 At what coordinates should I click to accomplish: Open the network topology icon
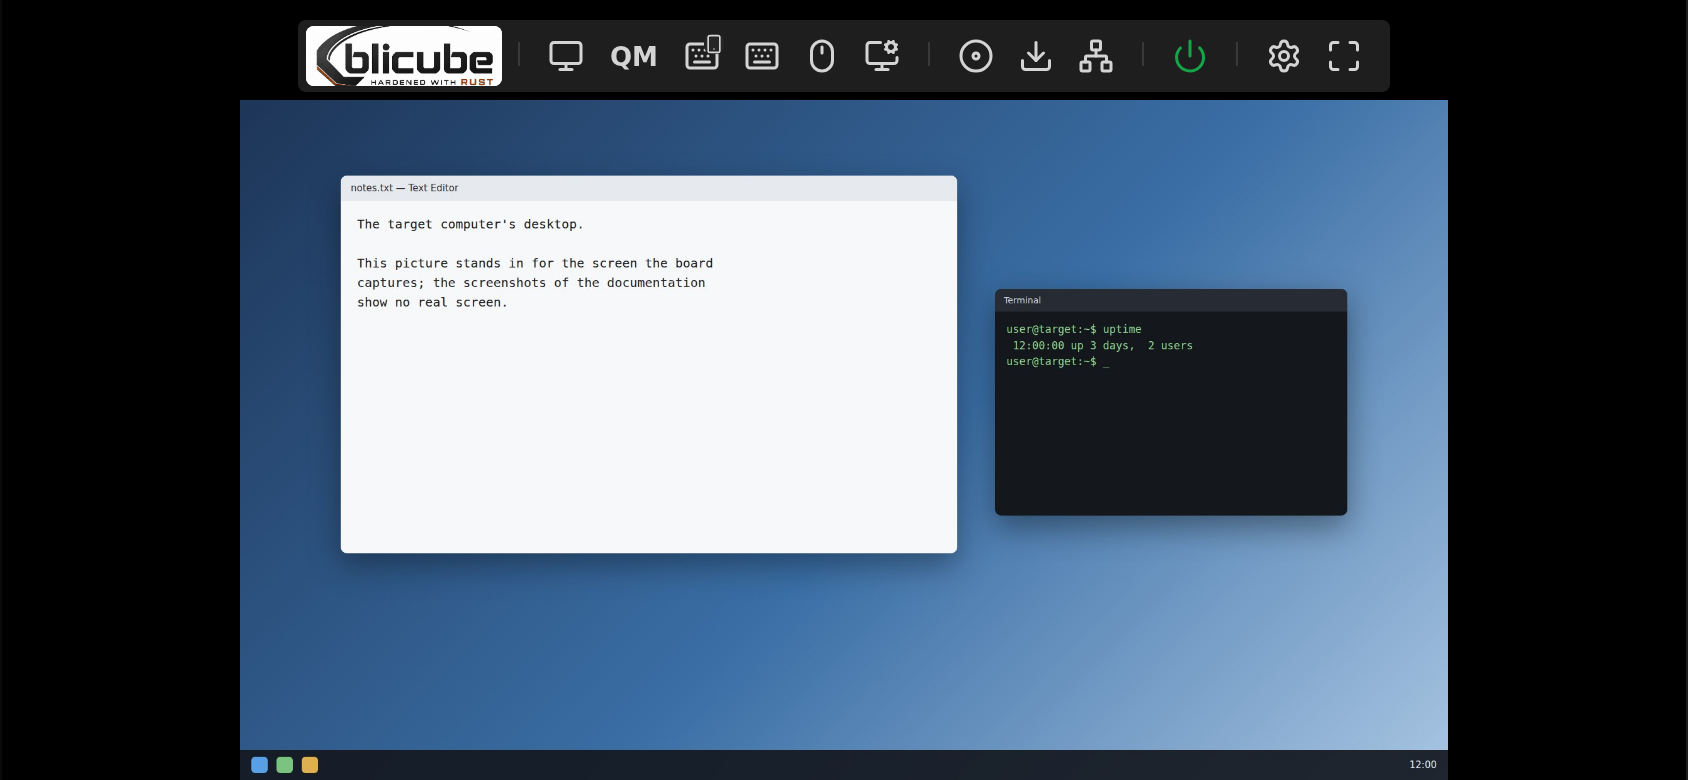tap(1096, 56)
